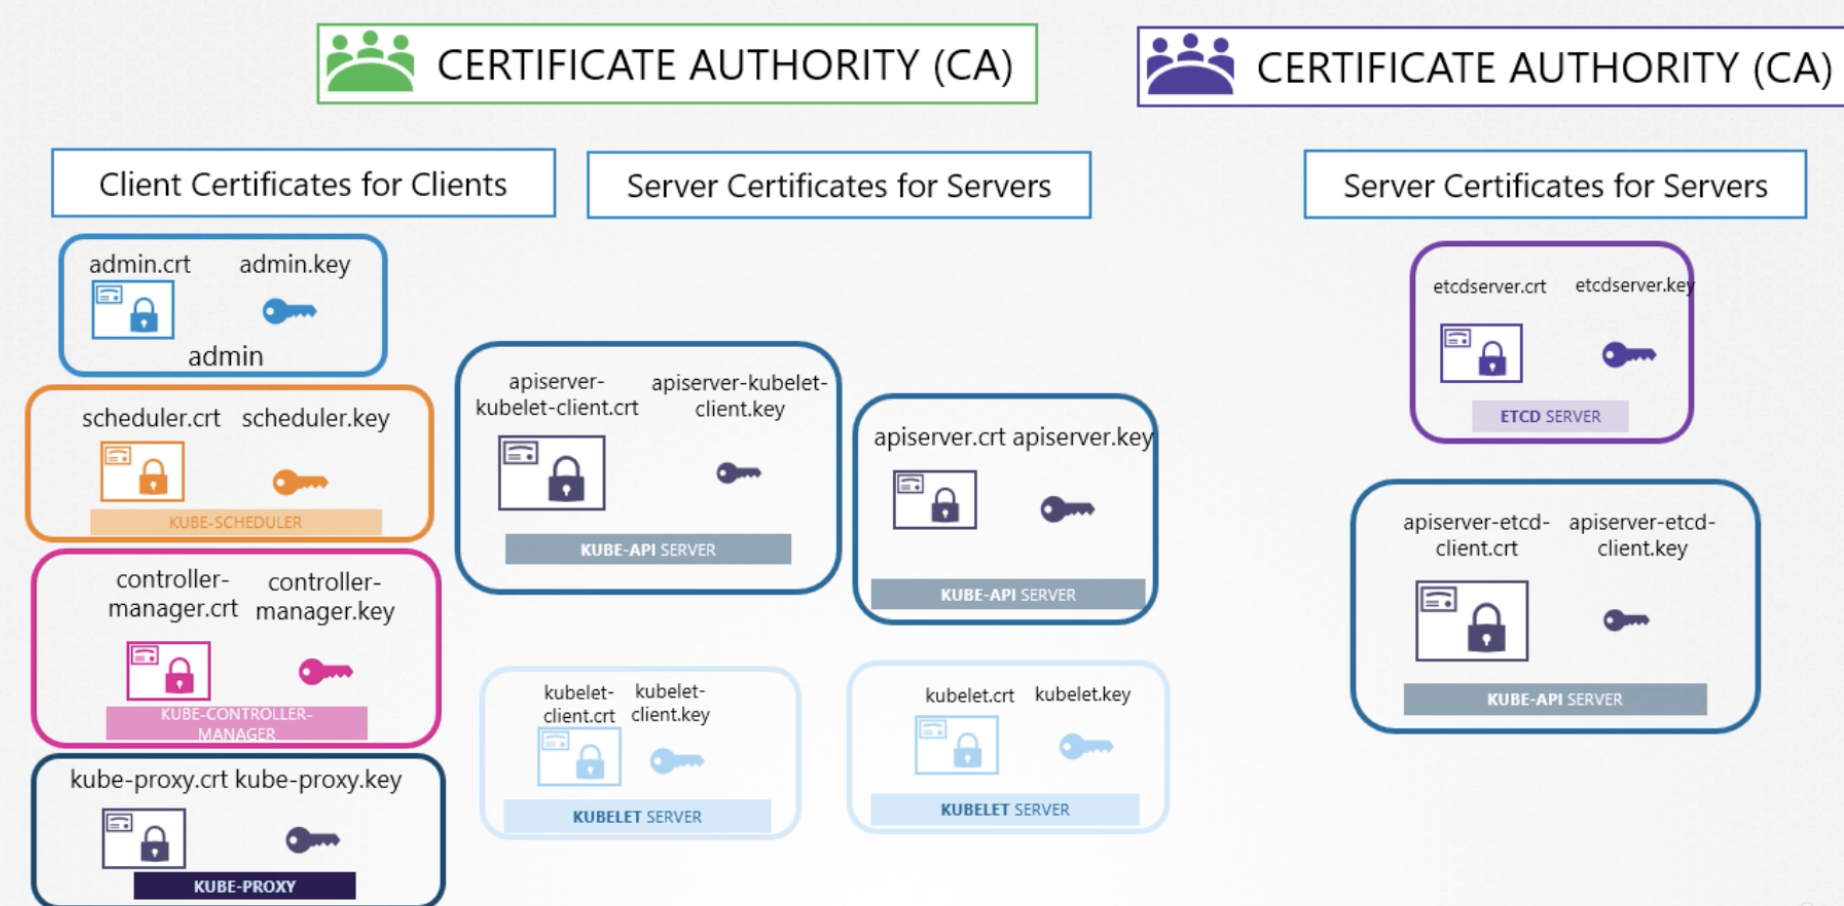Click the etcdserver.crt file name
The height and width of the screenshot is (906, 1844).
click(x=1490, y=286)
